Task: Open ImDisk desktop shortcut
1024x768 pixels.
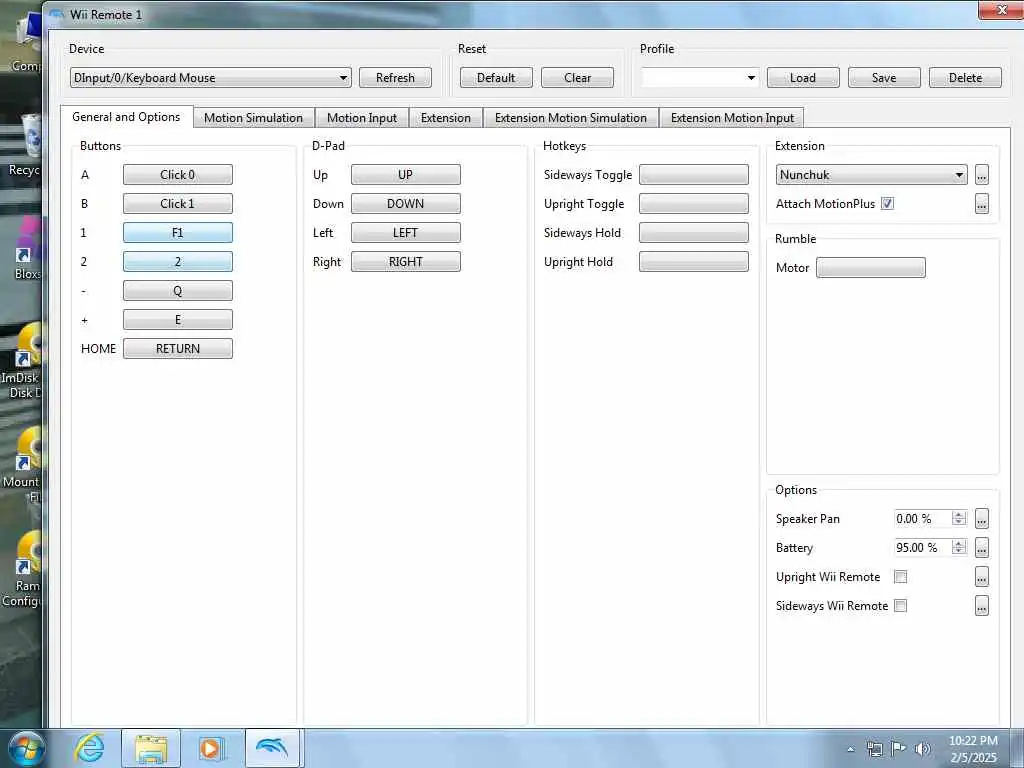Action: (22, 361)
